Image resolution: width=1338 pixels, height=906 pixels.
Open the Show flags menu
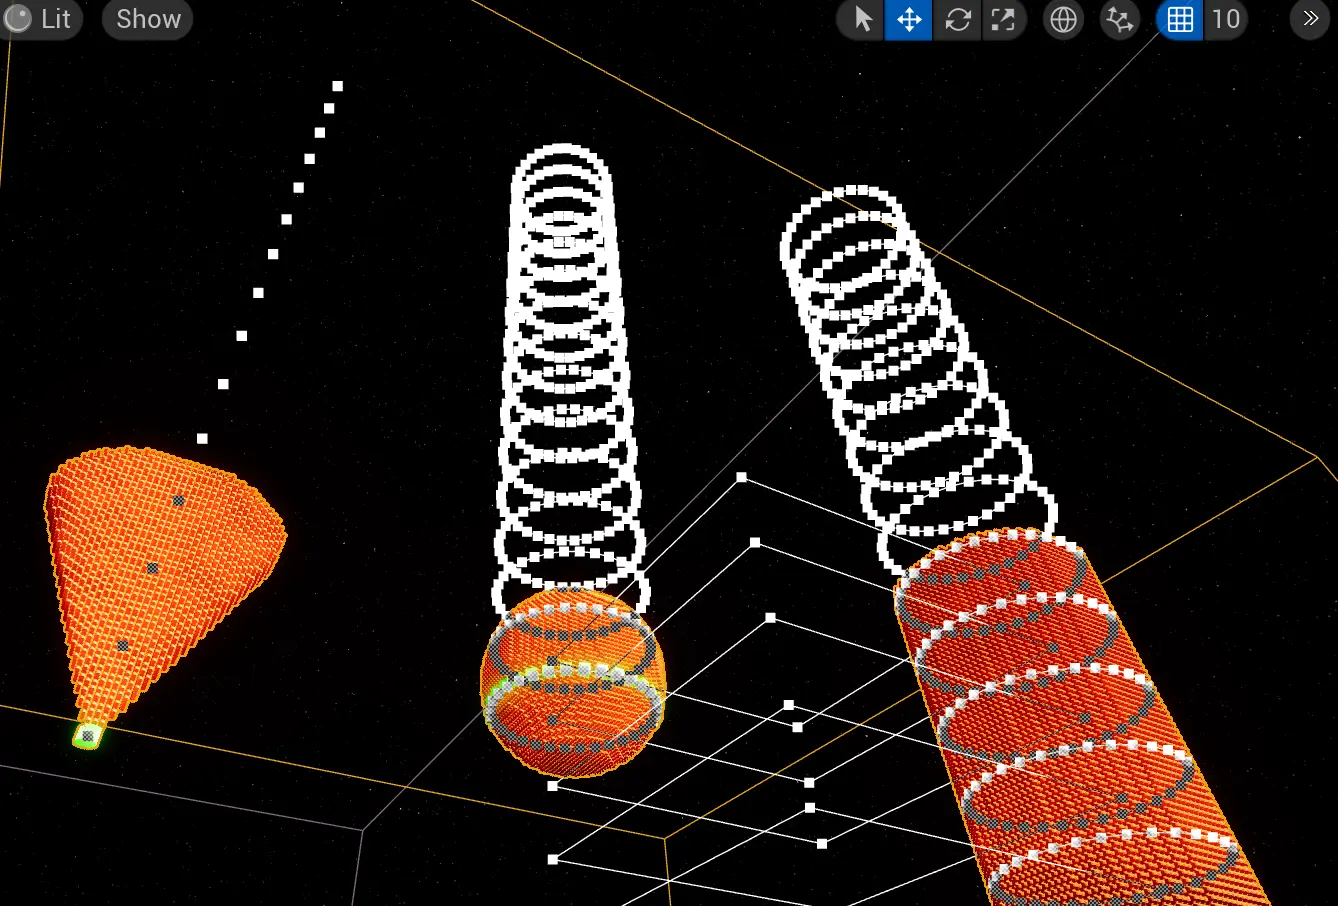[x=148, y=19]
